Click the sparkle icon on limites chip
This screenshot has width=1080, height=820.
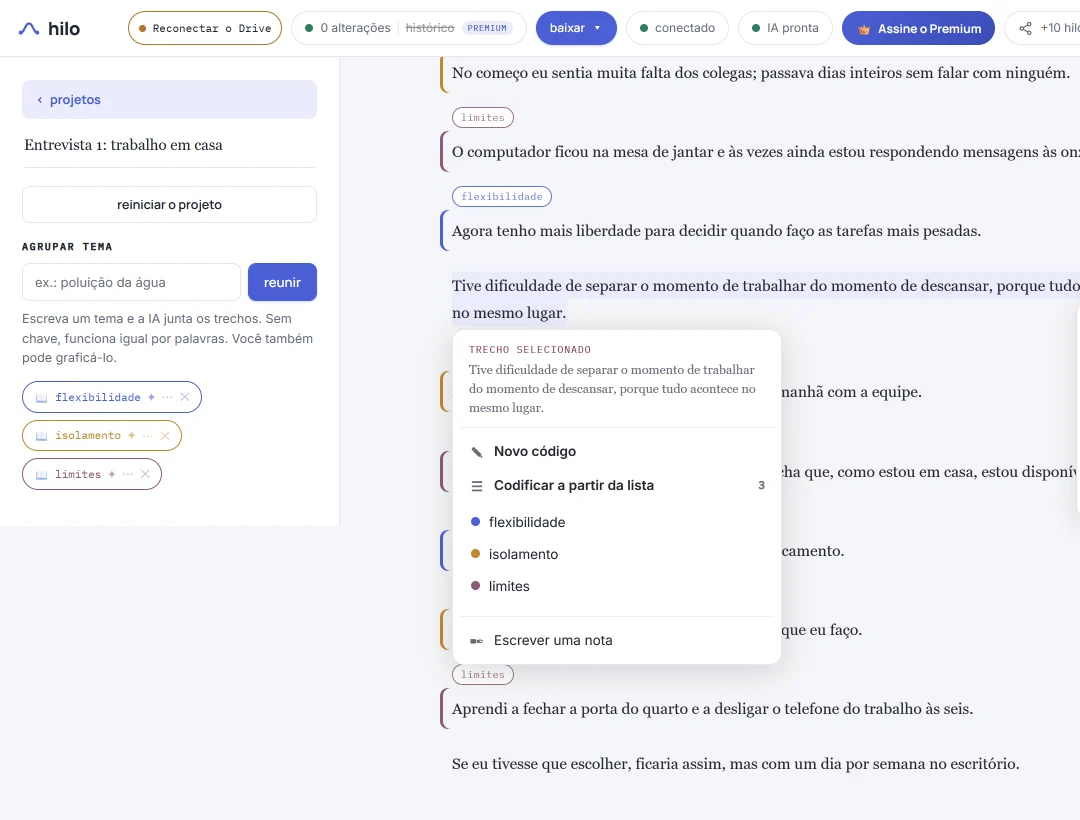(112, 474)
